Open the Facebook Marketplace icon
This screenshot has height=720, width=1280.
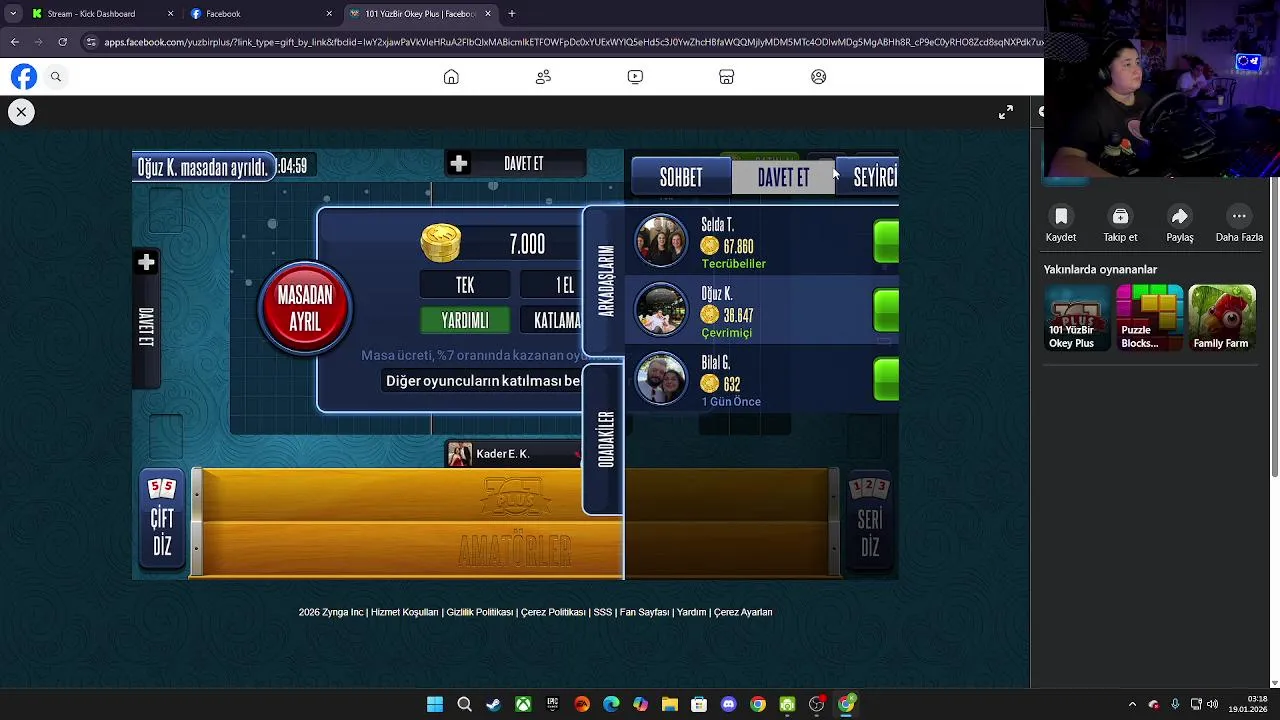pyautogui.click(x=727, y=77)
